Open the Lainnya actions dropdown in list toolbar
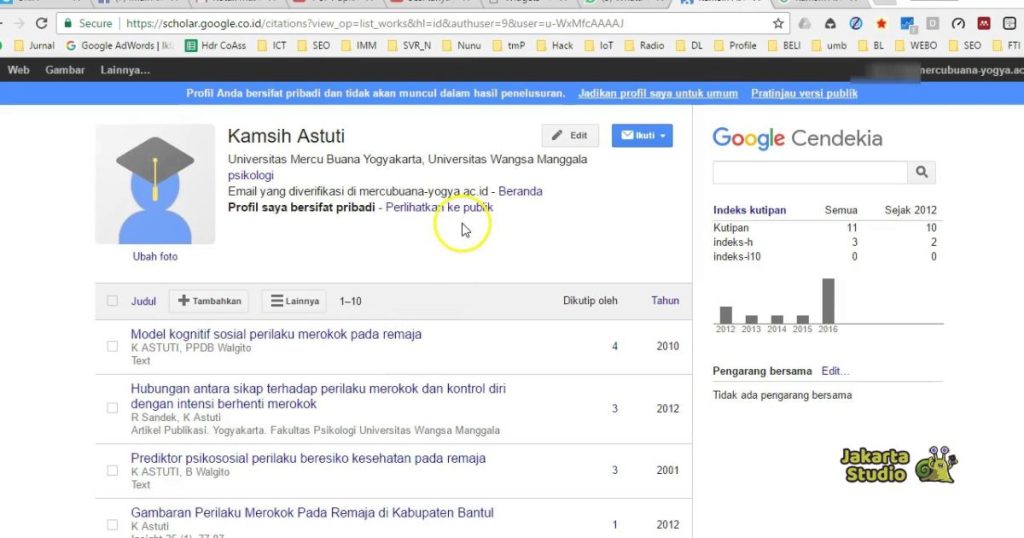Viewport: 1024px width, 538px height. click(293, 301)
